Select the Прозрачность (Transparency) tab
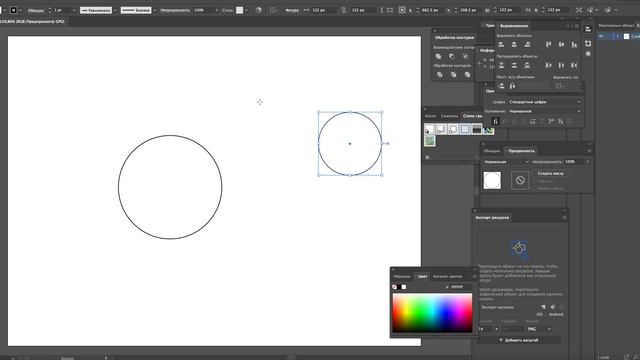Viewport: 640px width, 360px height. [521, 151]
